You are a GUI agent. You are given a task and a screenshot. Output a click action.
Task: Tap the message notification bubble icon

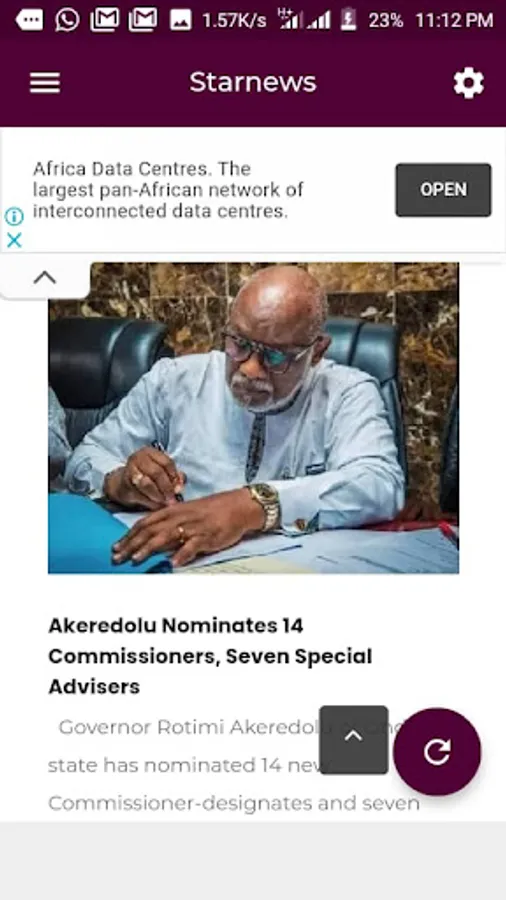point(29,20)
